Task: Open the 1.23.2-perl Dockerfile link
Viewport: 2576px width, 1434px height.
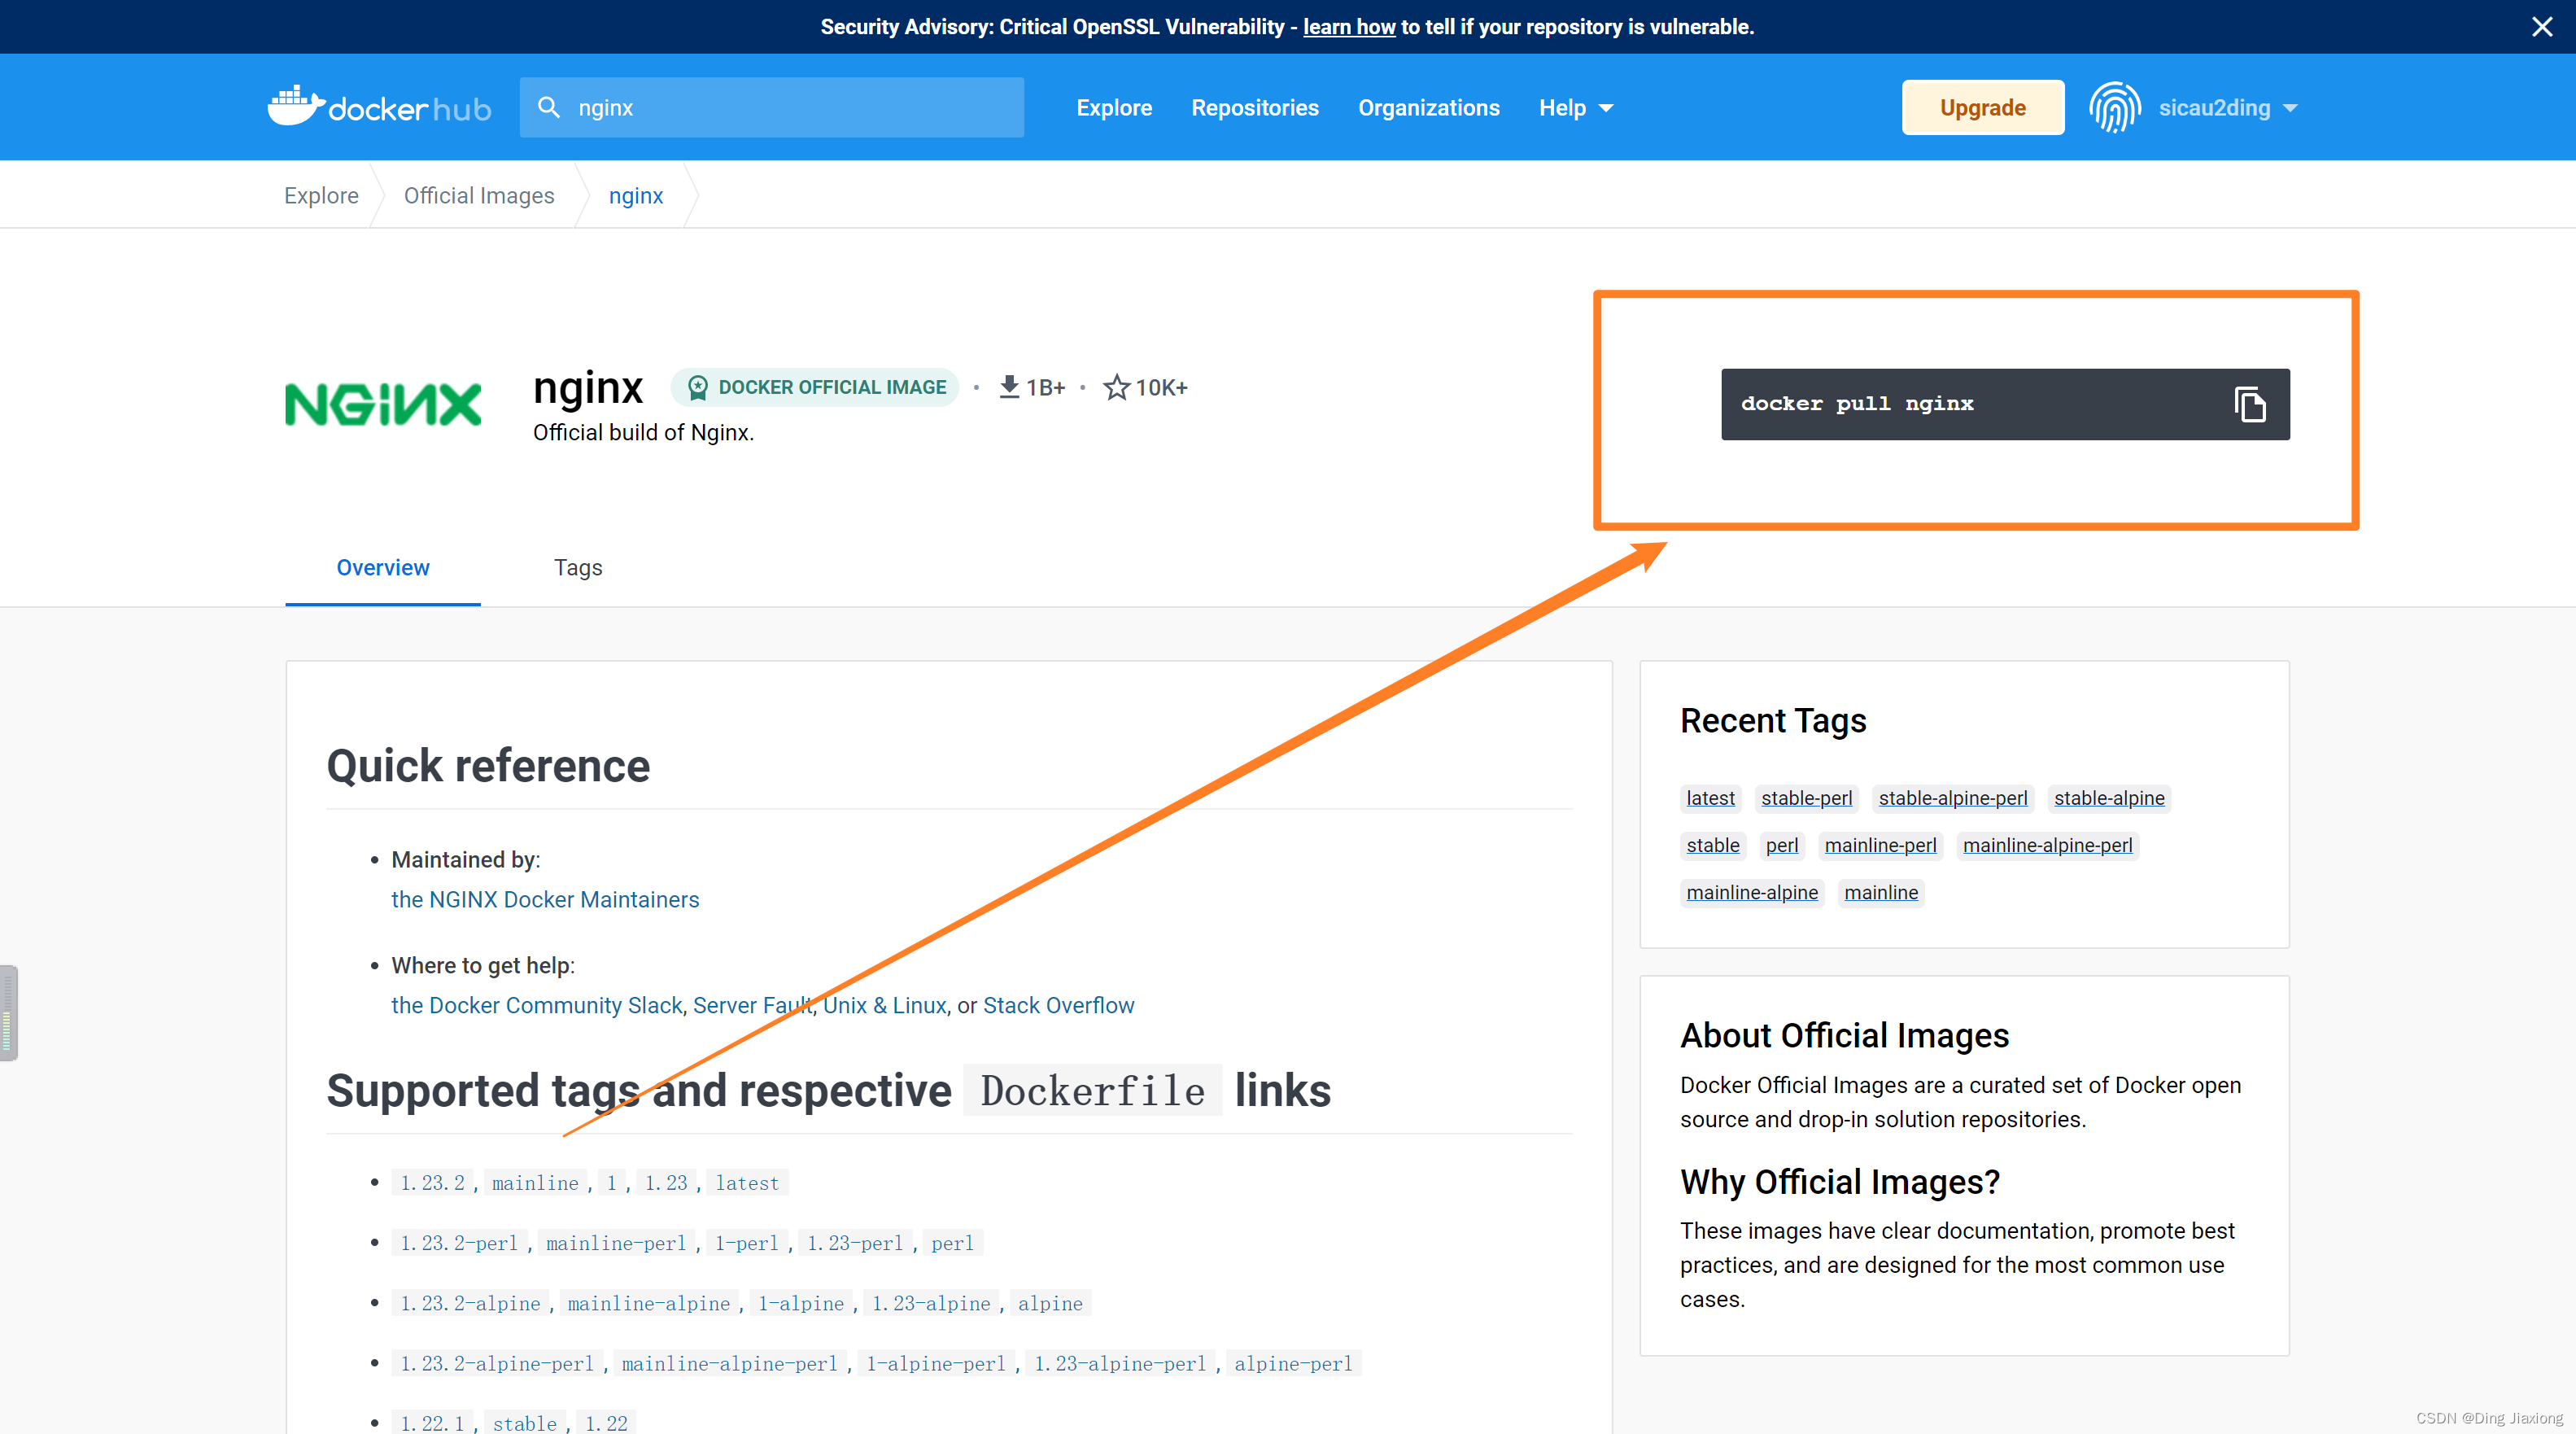Action: [x=459, y=1243]
